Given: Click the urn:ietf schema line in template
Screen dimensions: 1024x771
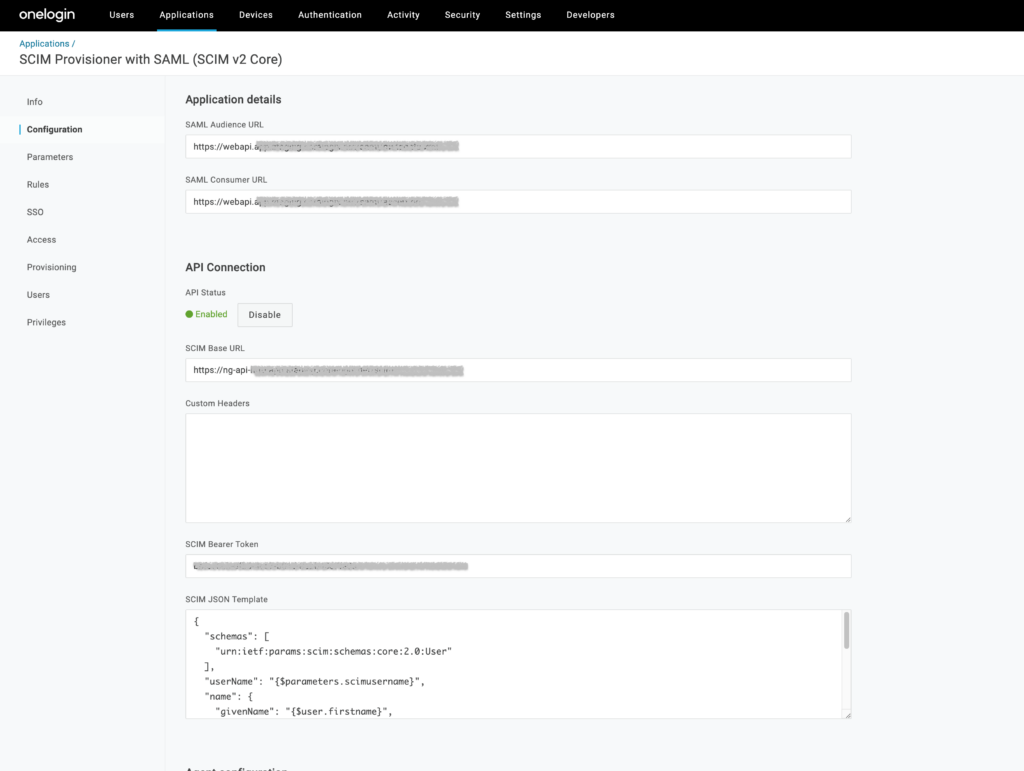Looking at the screenshot, I should (333, 652).
